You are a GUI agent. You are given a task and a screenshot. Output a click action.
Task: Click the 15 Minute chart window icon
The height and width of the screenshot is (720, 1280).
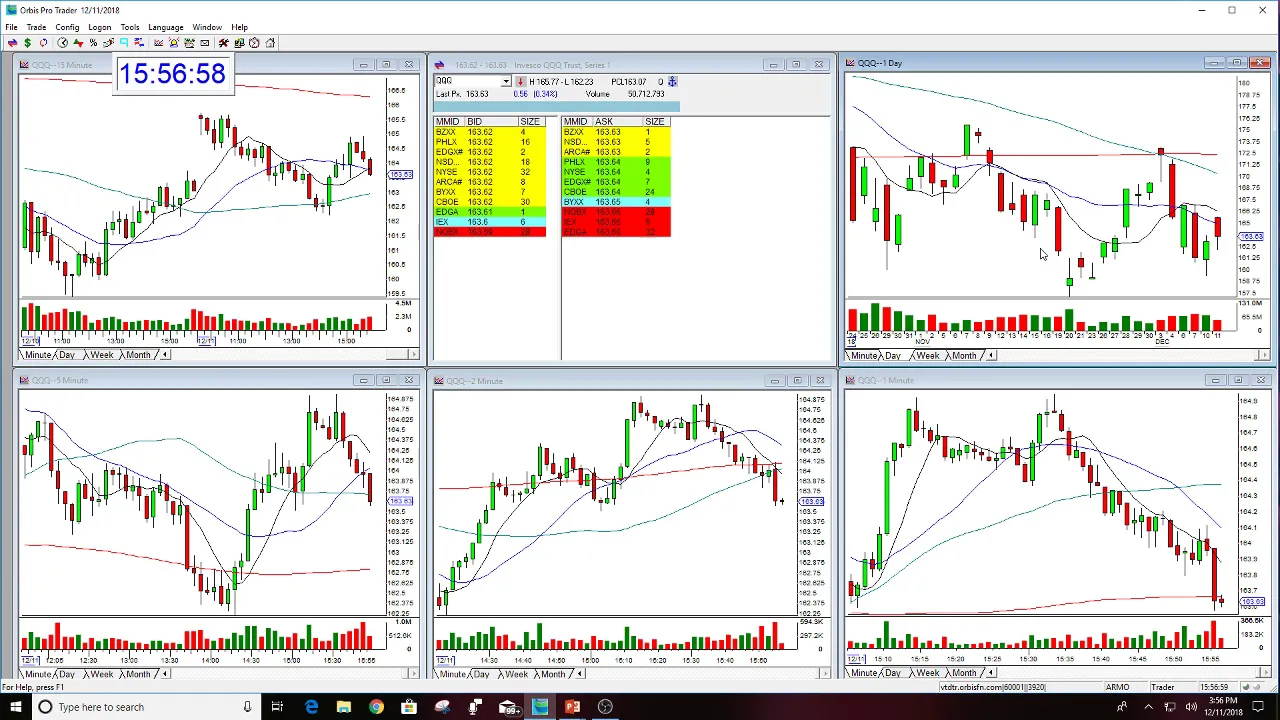pos(24,65)
